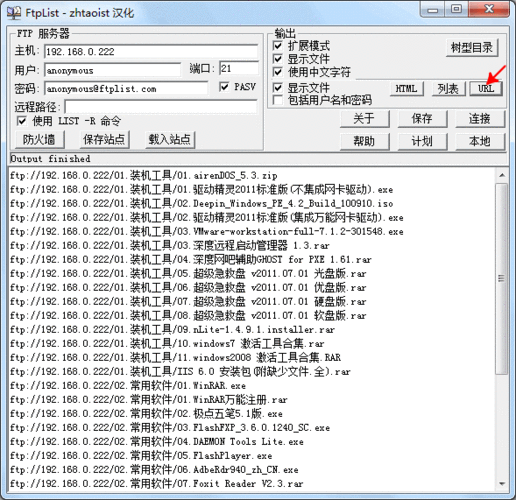
Task: Toggle 使用 LIST -R 命令 checkbox
Action: 22,121
